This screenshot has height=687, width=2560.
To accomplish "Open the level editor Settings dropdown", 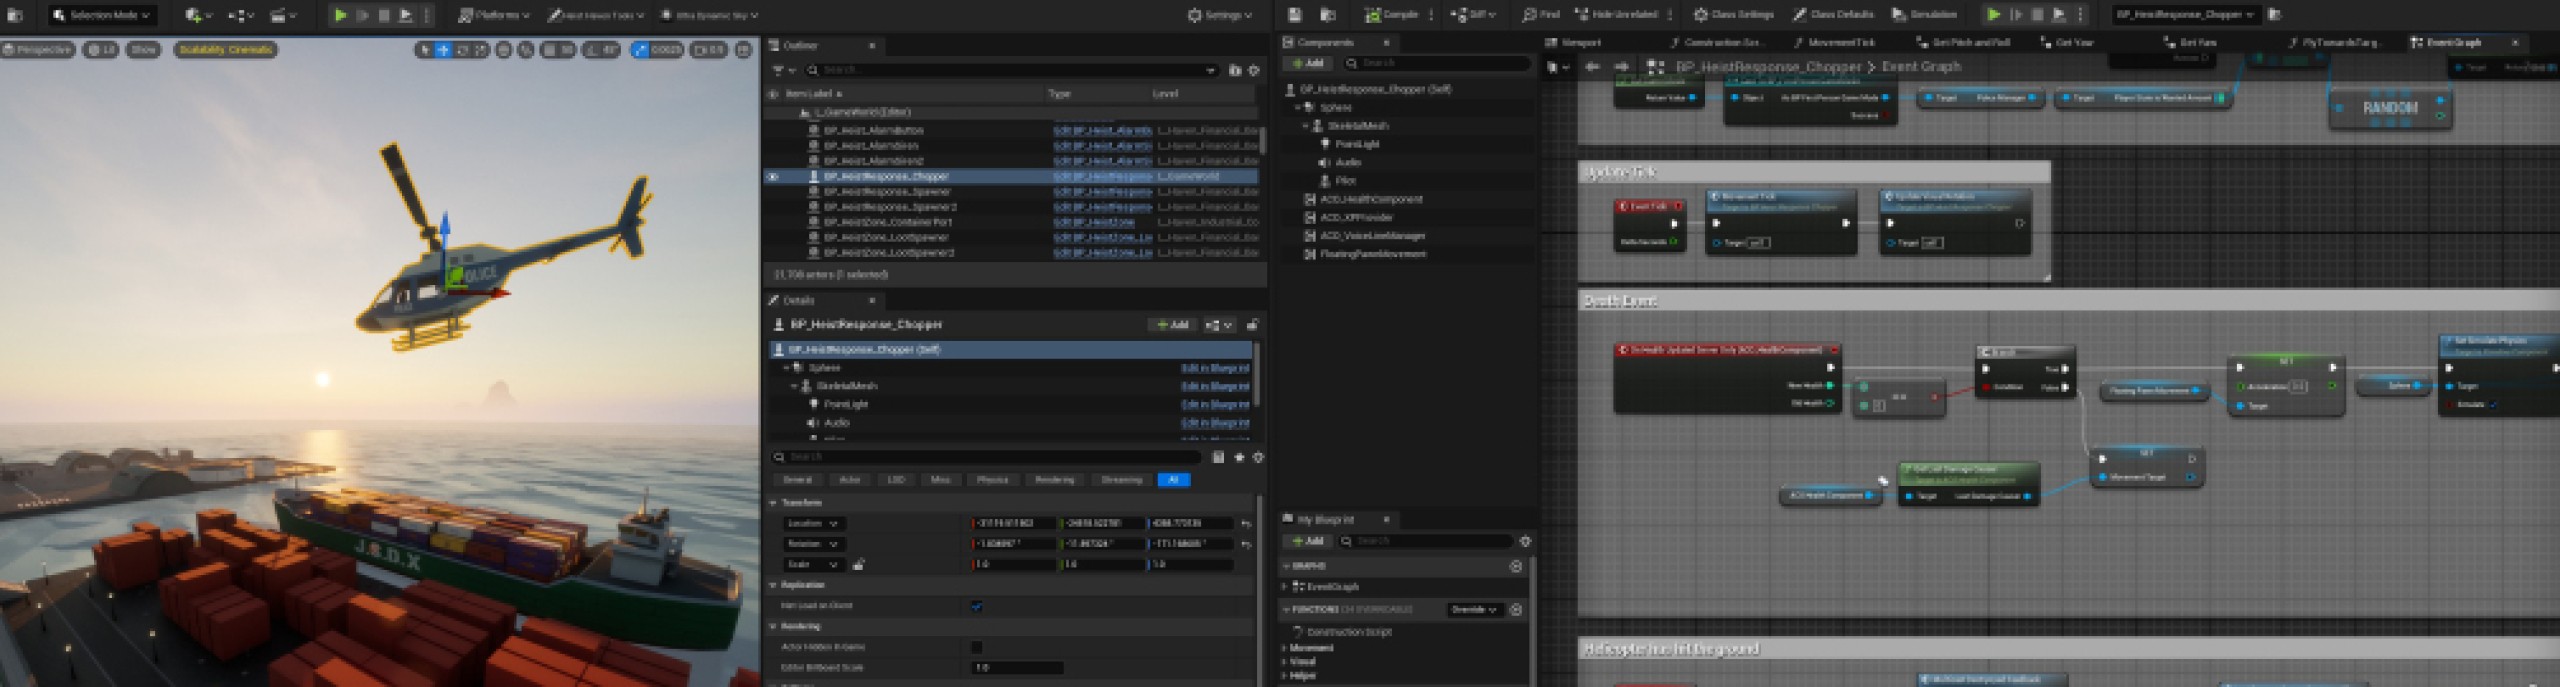I will [1220, 15].
